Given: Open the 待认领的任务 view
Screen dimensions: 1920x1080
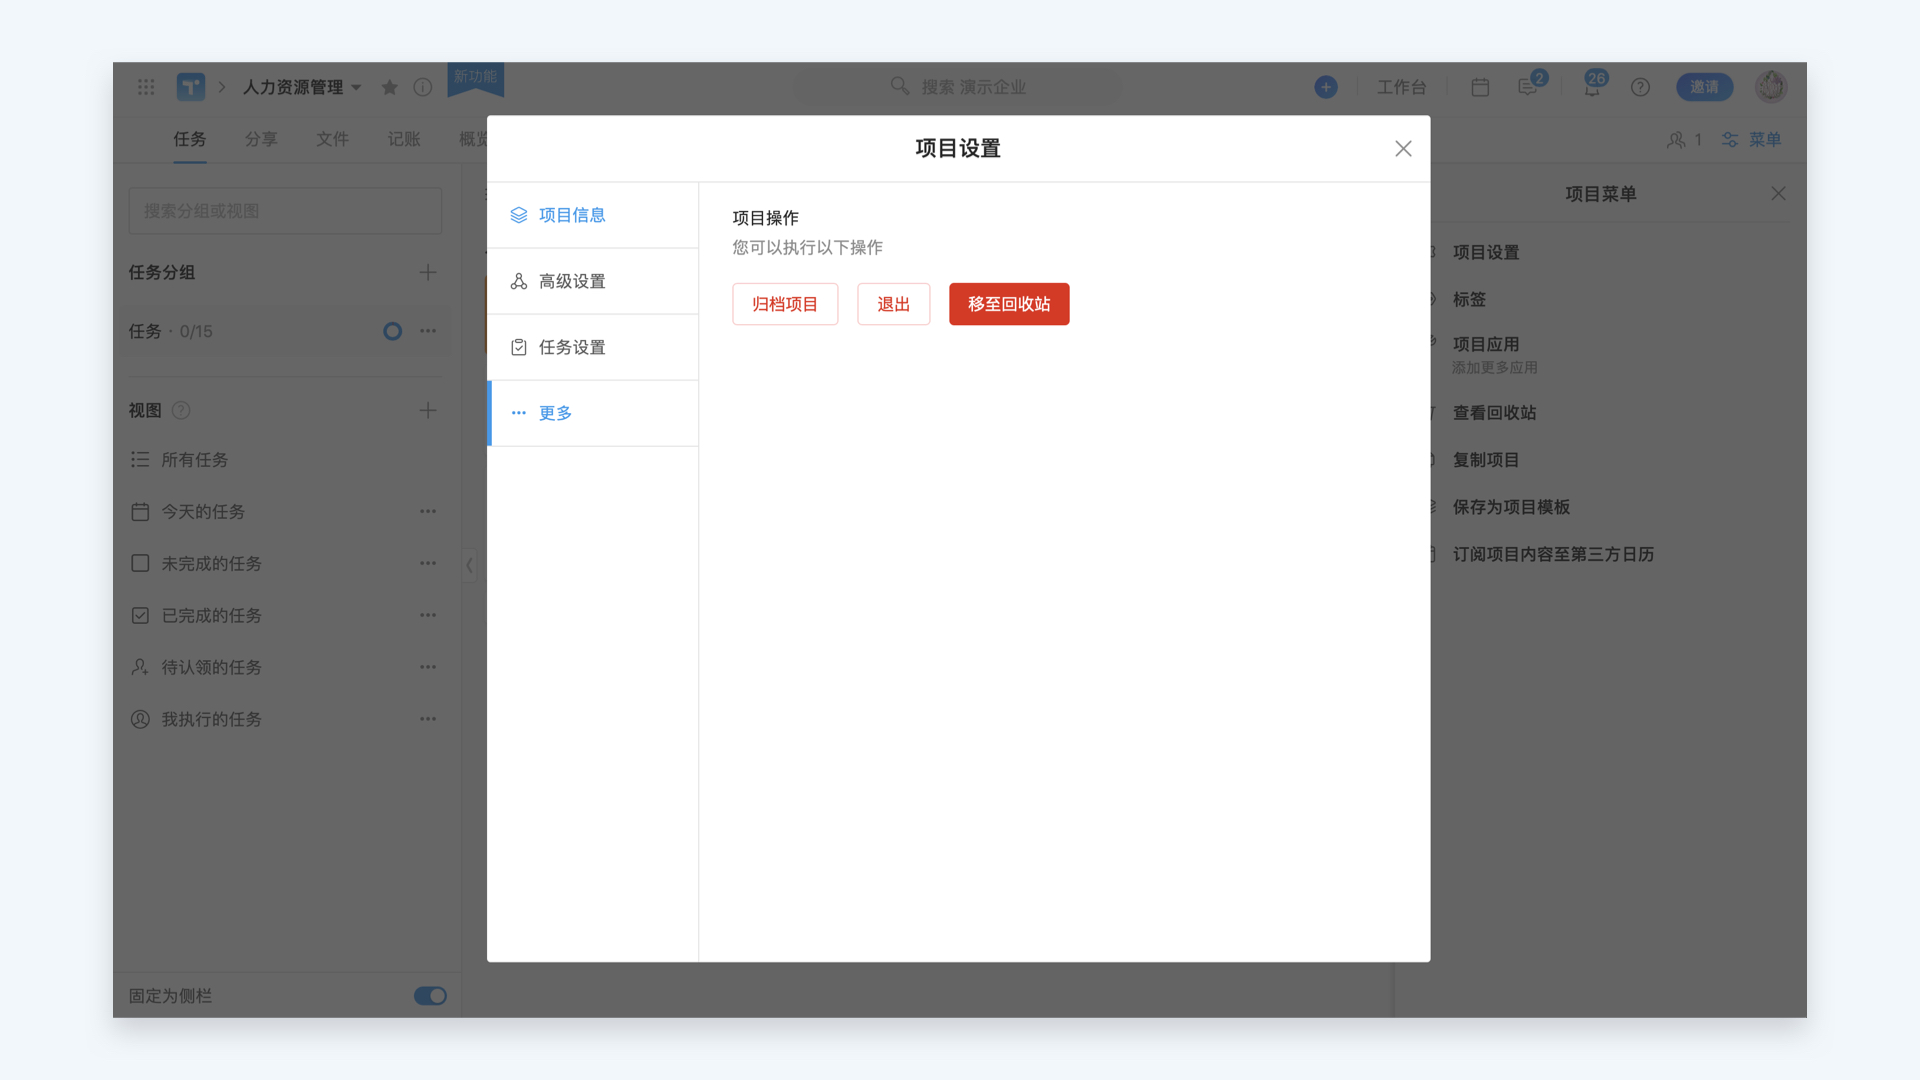Looking at the screenshot, I should pos(211,667).
